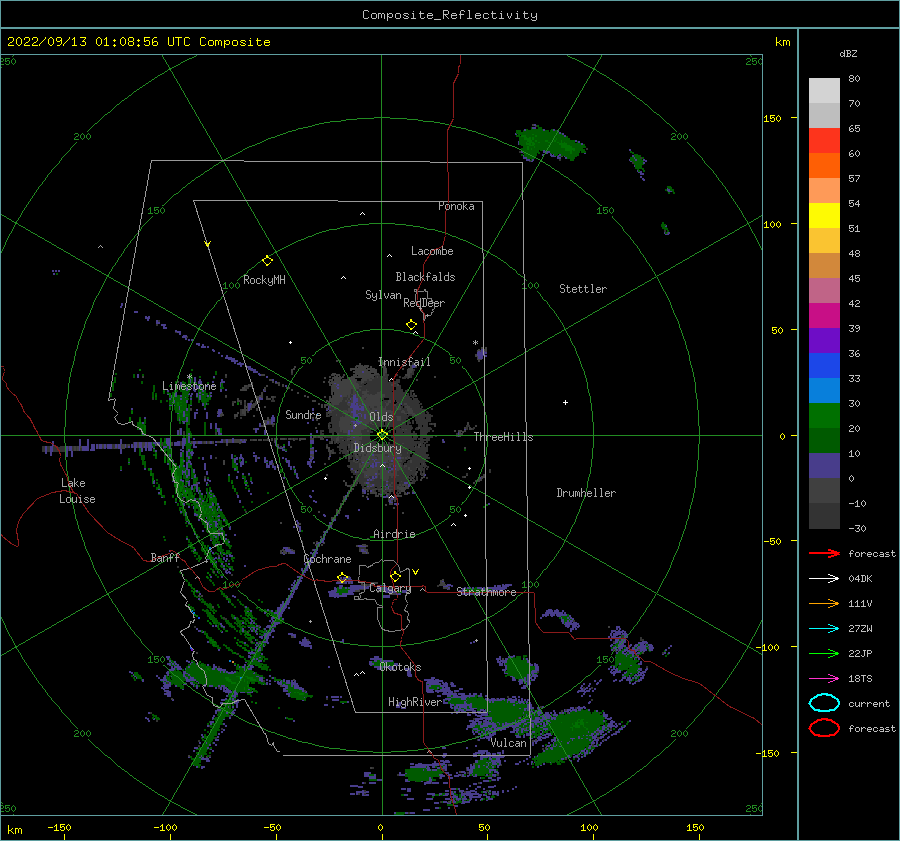The height and width of the screenshot is (841, 900).
Task: Click the Okotoks label
Action: coord(401,667)
